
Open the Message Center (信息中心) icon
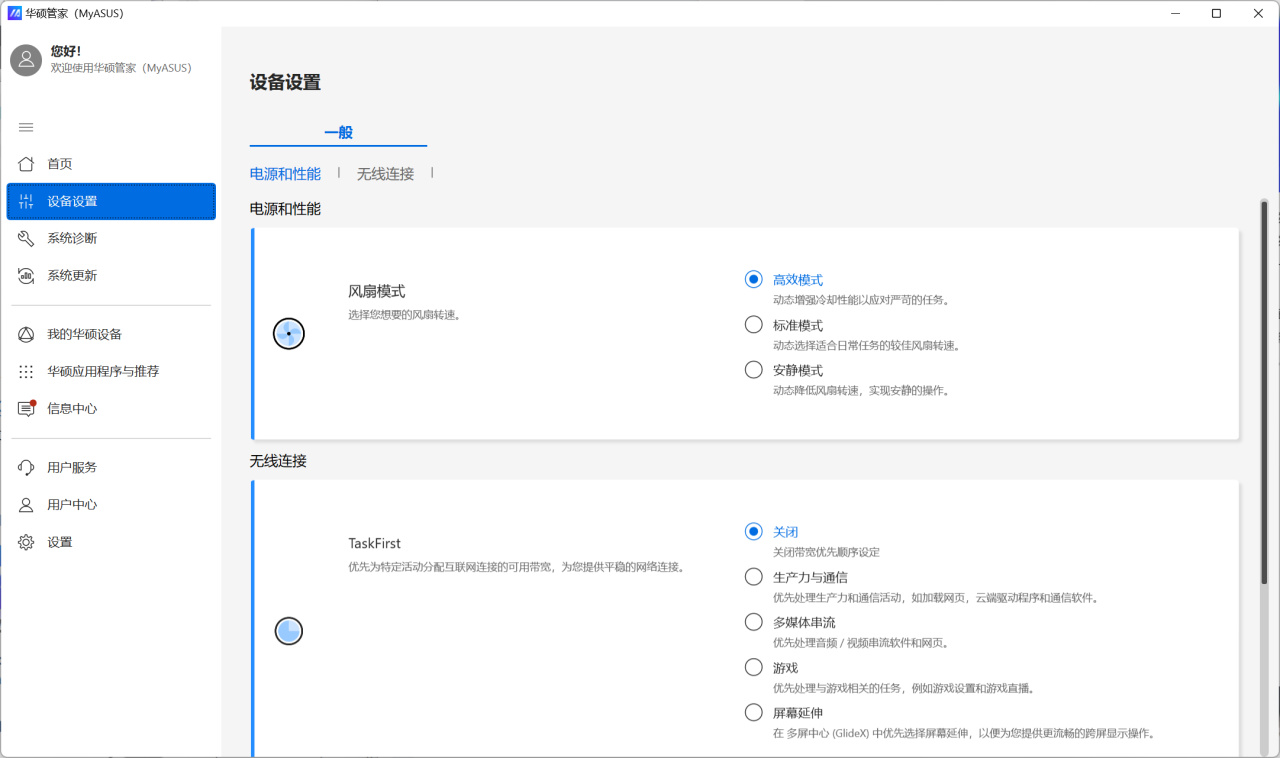[26, 409]
